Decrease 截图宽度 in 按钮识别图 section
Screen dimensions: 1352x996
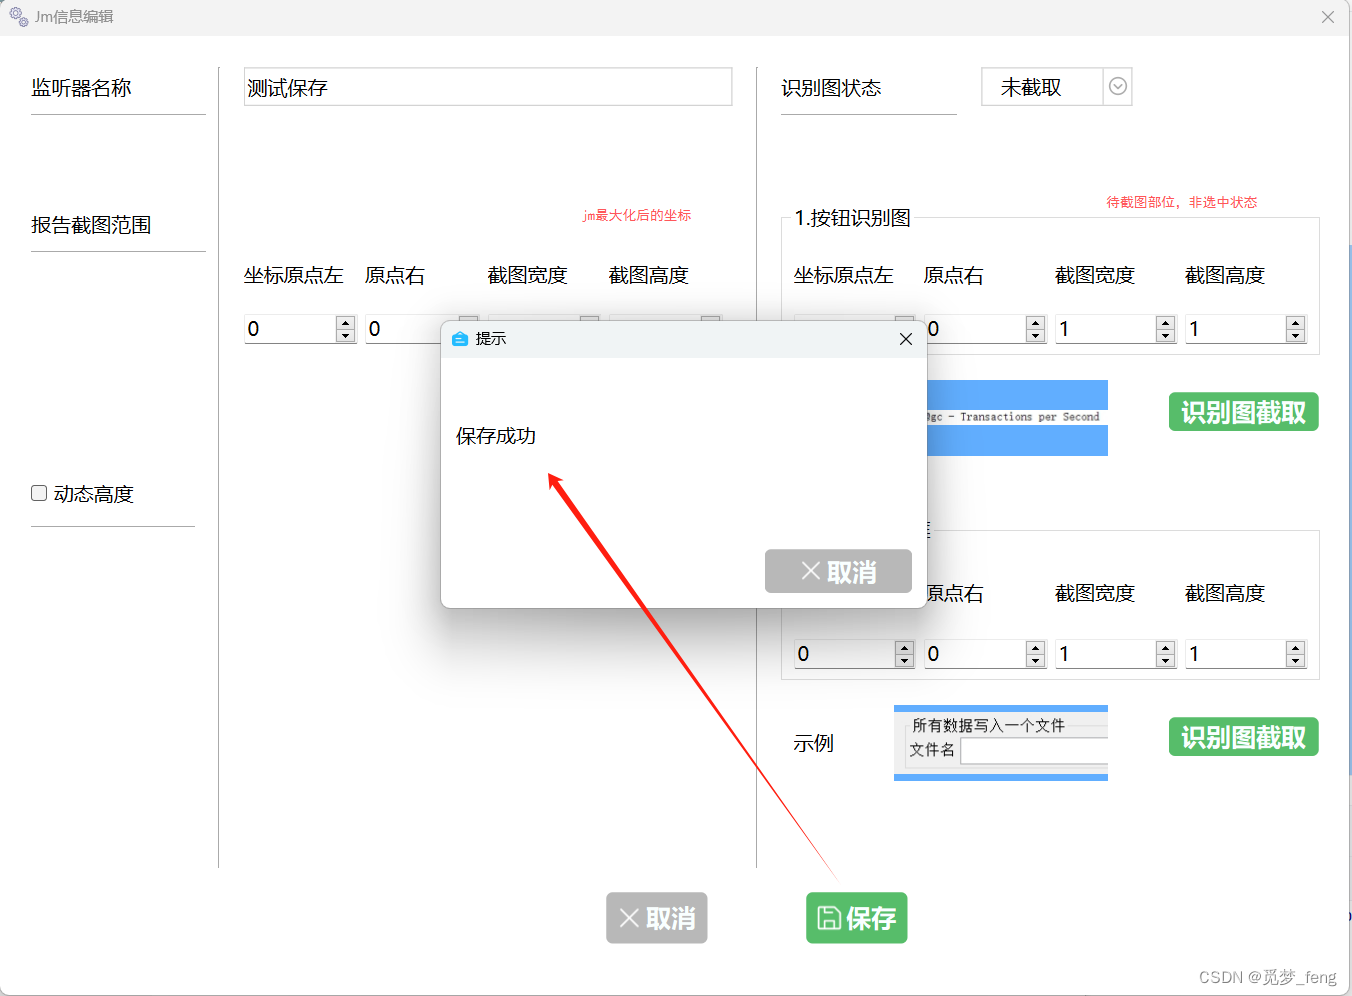[1166, 336]
